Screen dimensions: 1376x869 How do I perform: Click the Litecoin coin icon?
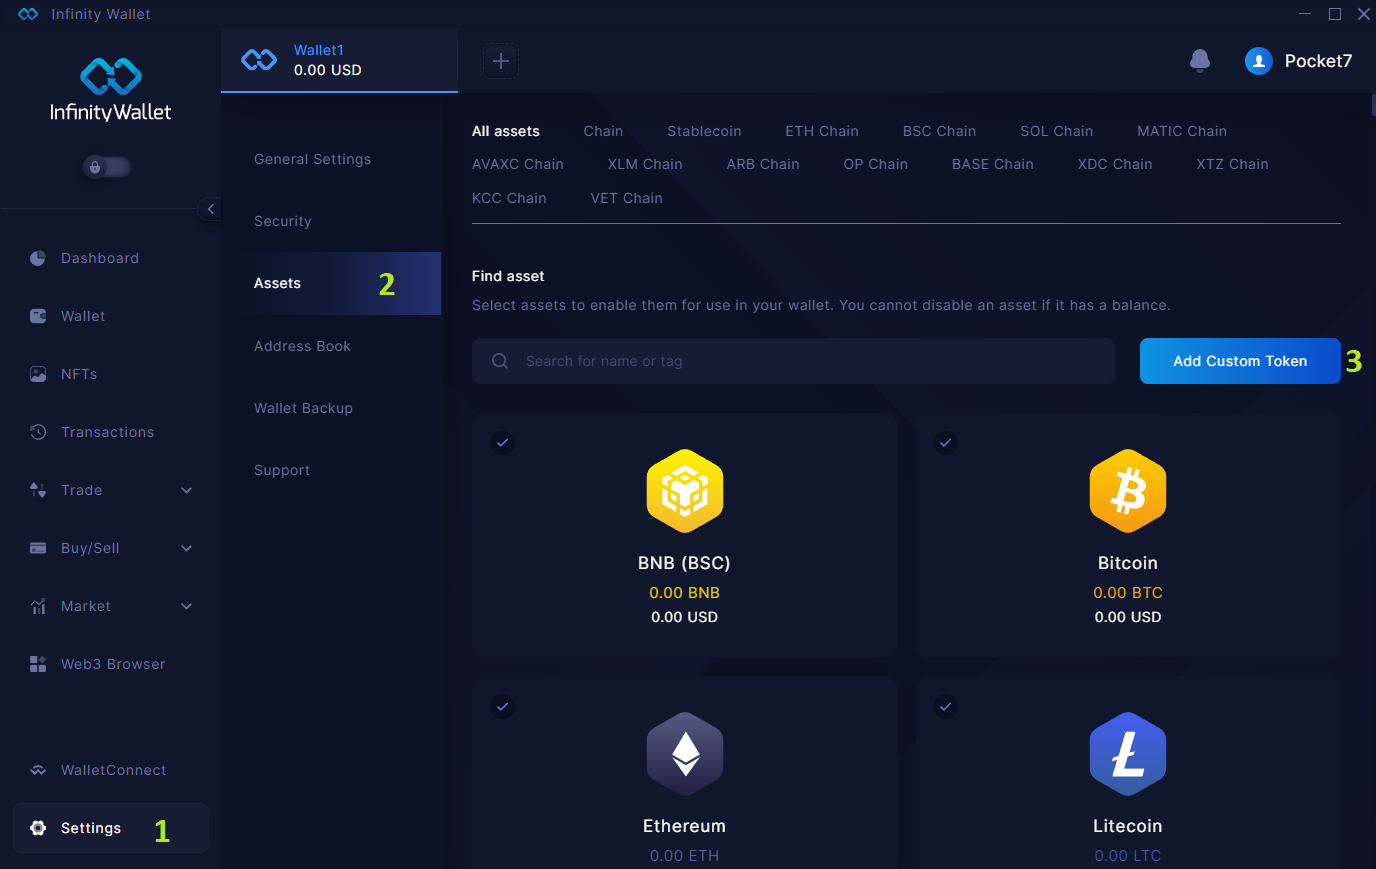(1128, 754)
